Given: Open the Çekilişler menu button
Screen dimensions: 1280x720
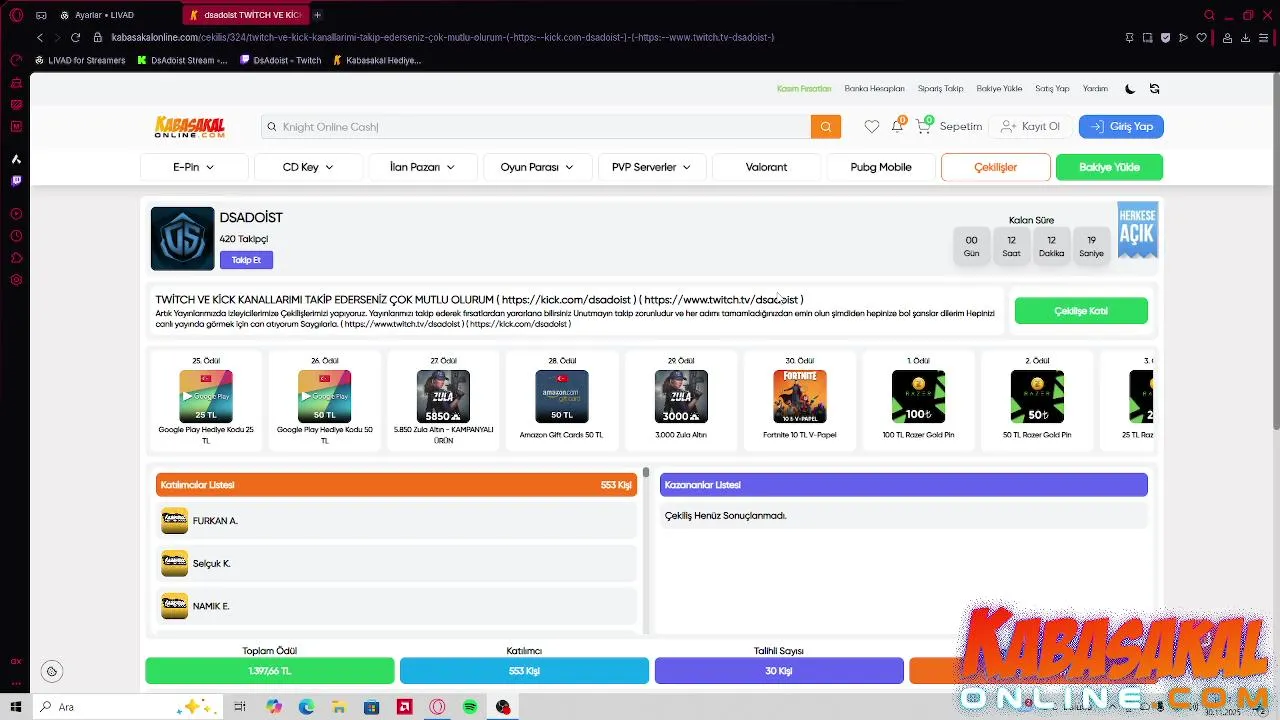Looking at the screenshot, I should (x=996, y=167).
